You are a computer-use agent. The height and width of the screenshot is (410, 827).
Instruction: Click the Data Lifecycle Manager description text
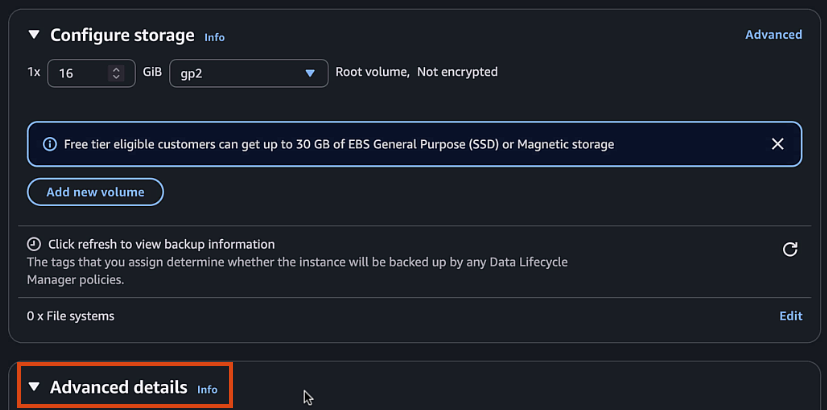297,271
